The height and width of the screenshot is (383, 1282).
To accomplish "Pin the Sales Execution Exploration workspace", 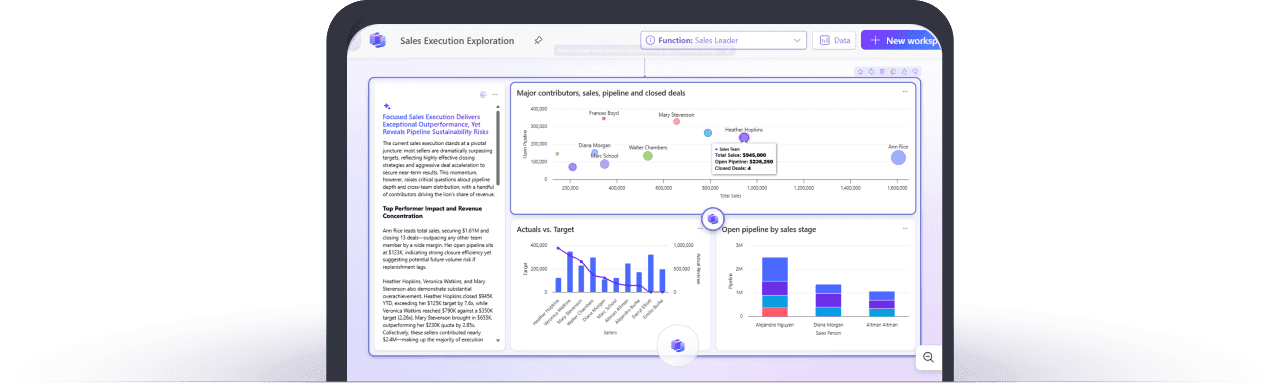I will click(x=538, y=41).
